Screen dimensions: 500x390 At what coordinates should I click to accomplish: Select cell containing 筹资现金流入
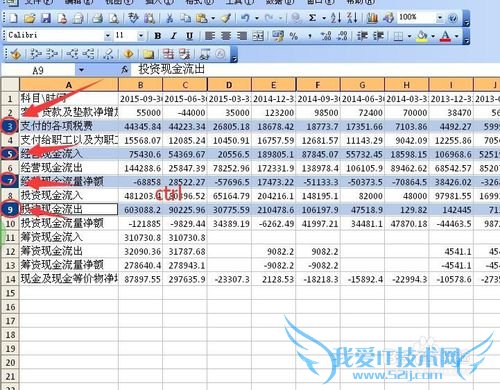(x=69, y=237)
